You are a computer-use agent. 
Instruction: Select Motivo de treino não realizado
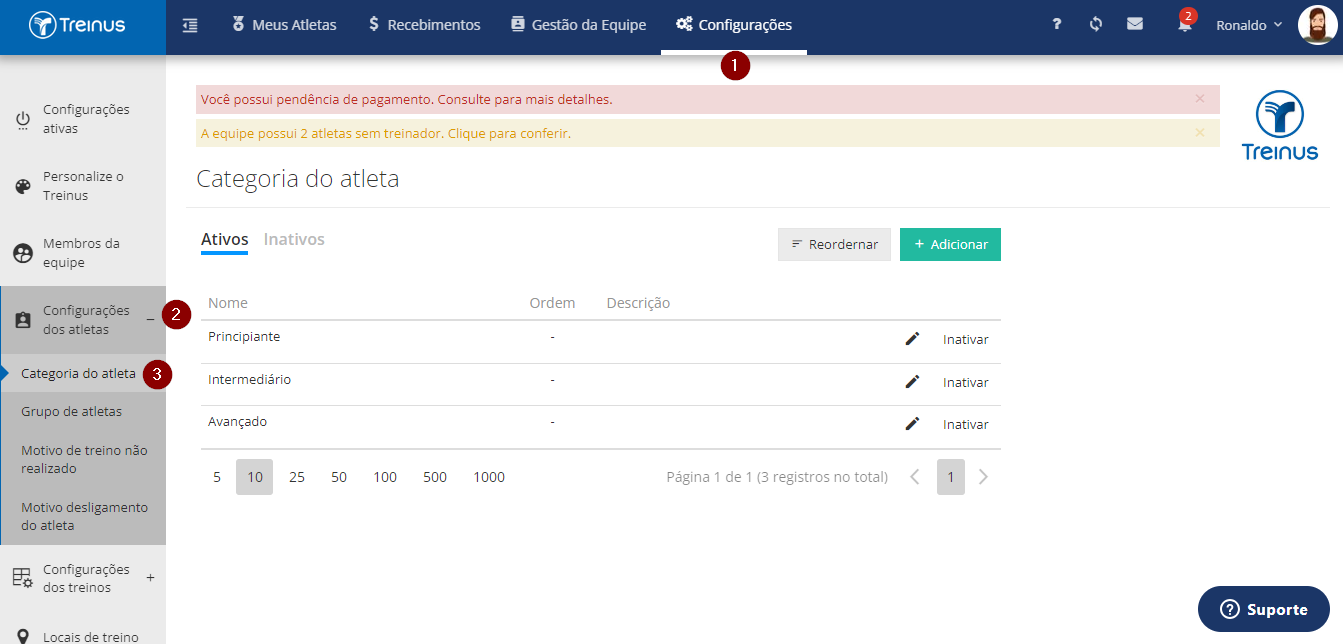coord(84,459)
